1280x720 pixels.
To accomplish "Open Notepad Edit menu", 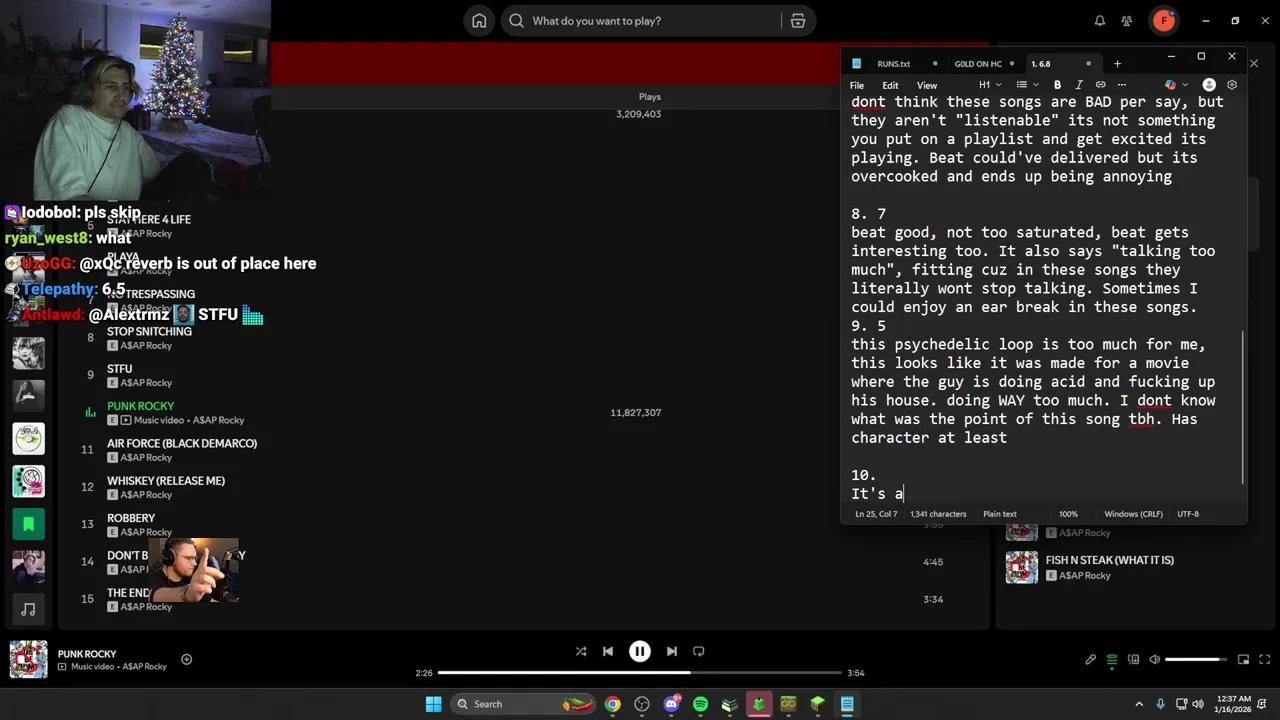I will click(890, 85).
